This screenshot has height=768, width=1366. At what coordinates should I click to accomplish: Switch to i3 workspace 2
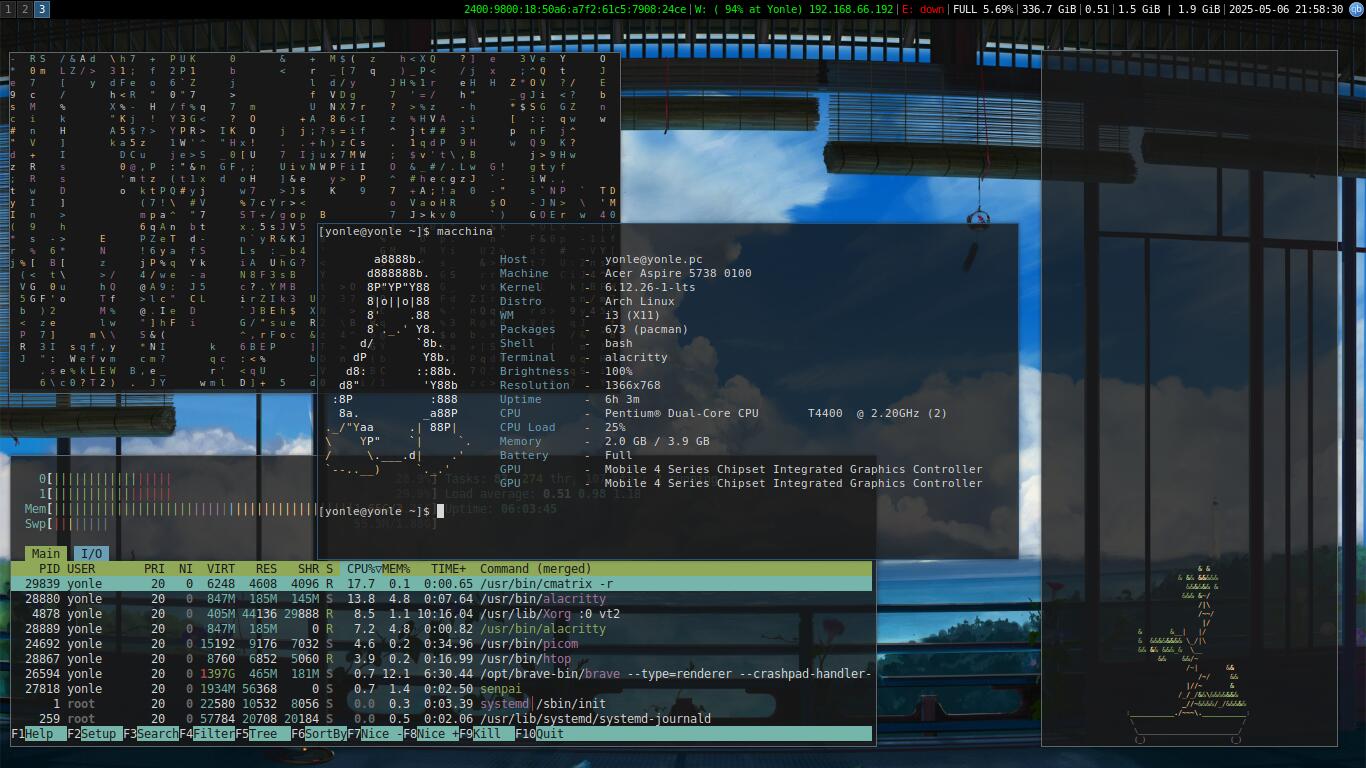tap(25, 9)
